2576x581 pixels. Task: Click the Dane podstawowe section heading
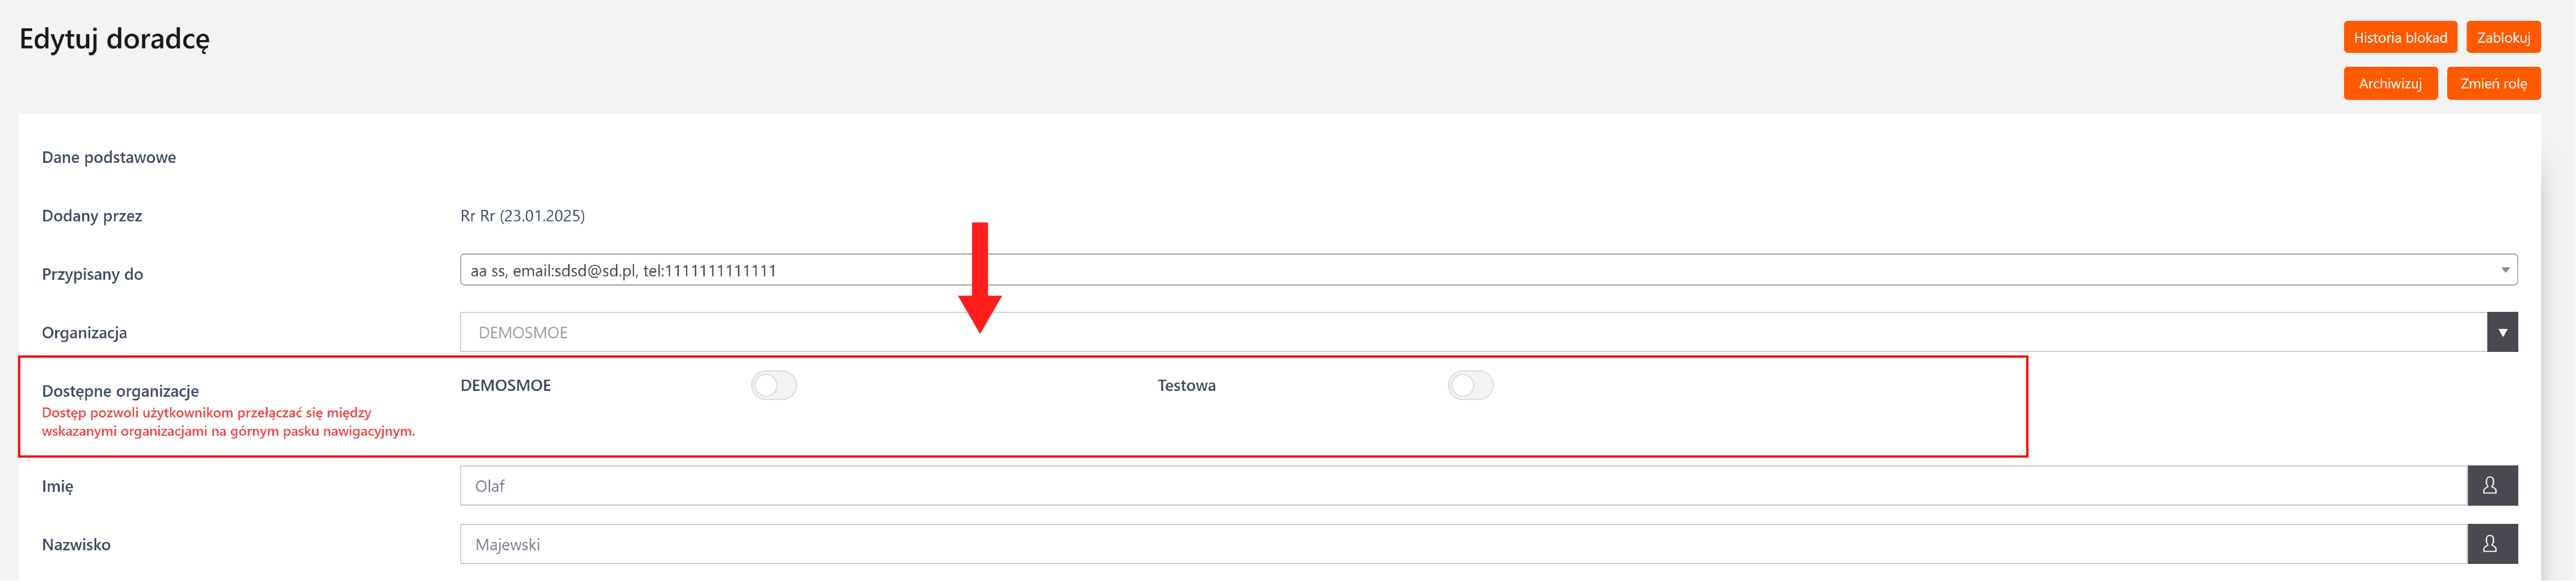coord(109,158)
